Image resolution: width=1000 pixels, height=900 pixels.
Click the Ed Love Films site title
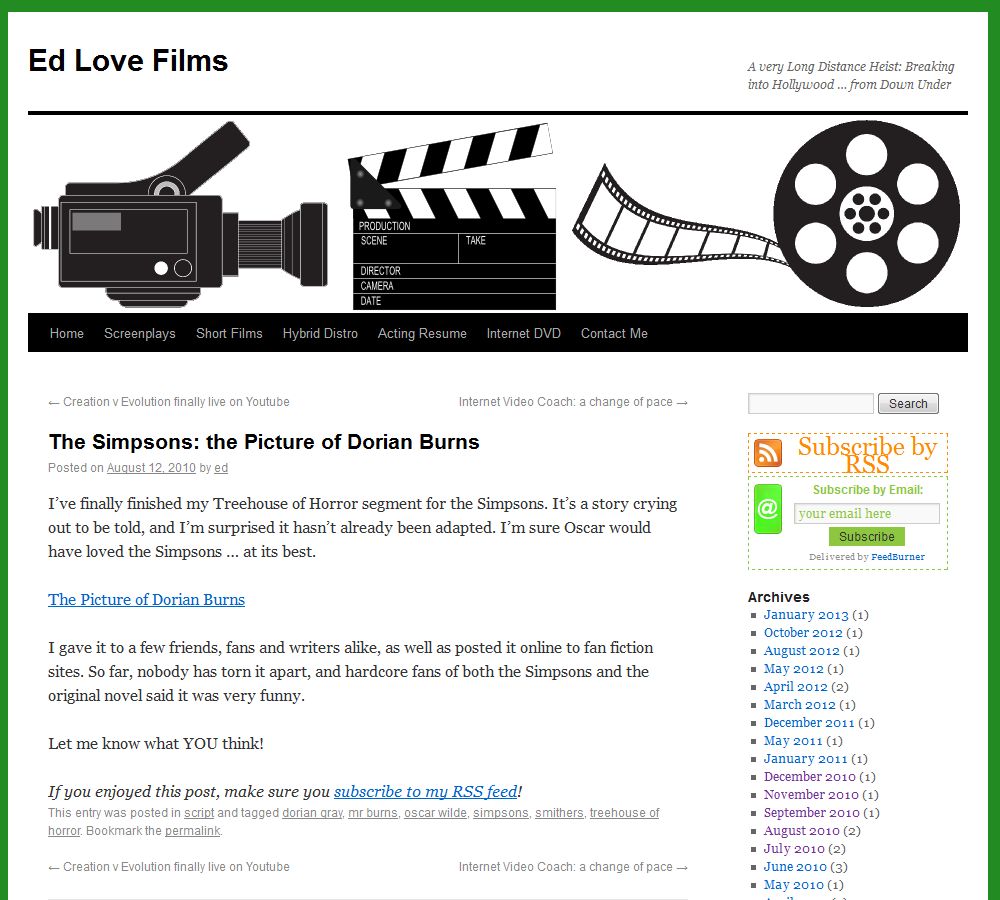click(128, 61)
